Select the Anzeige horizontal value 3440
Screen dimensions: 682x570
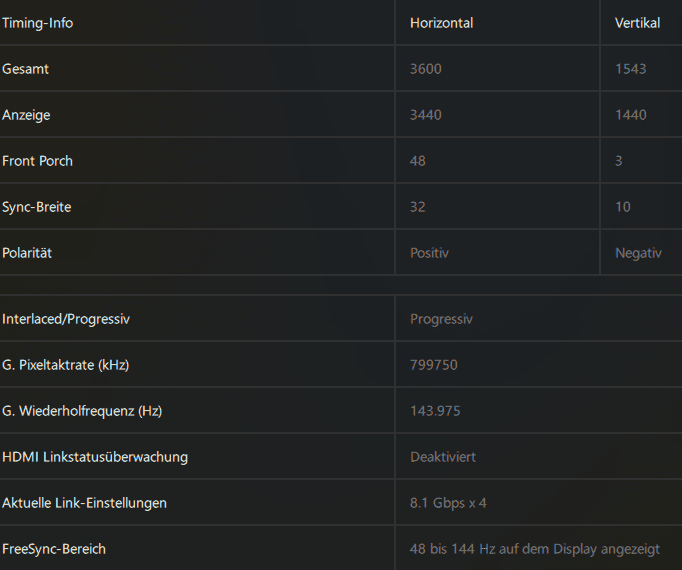coord(425,115)
